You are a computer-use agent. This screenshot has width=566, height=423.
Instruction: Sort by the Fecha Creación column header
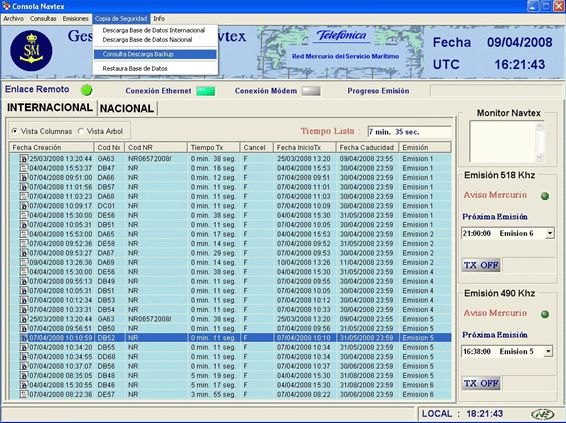tap(52, 147)
